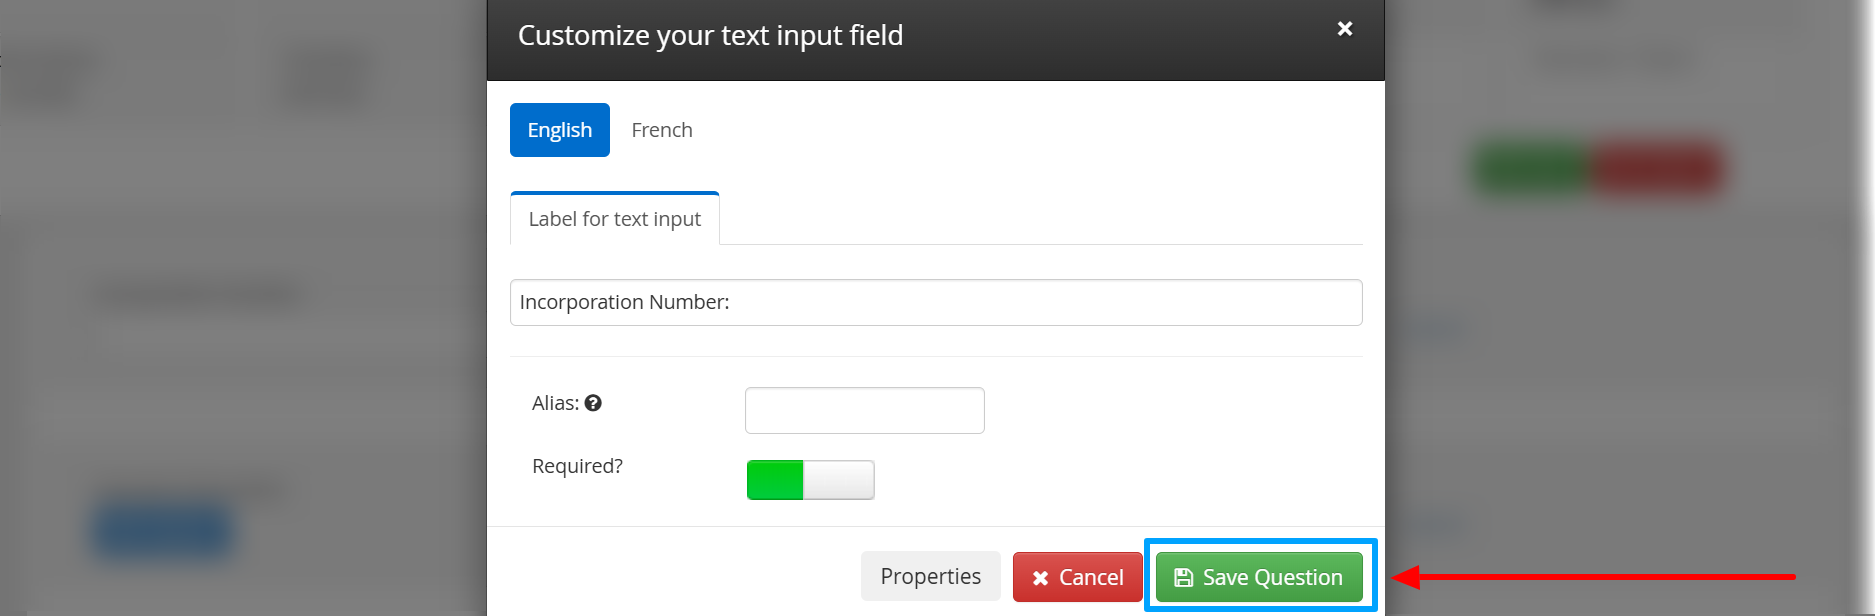Close the dialog with the X icon

1345,29
